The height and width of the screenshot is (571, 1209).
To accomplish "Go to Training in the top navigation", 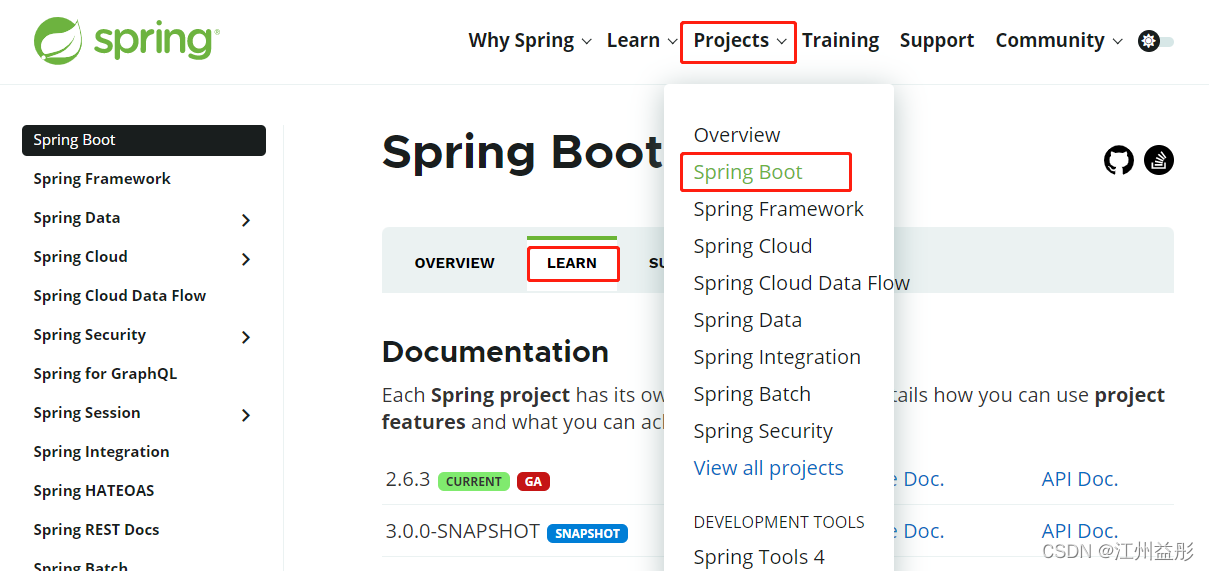I will pyautogui.click(x=840, y=41).
